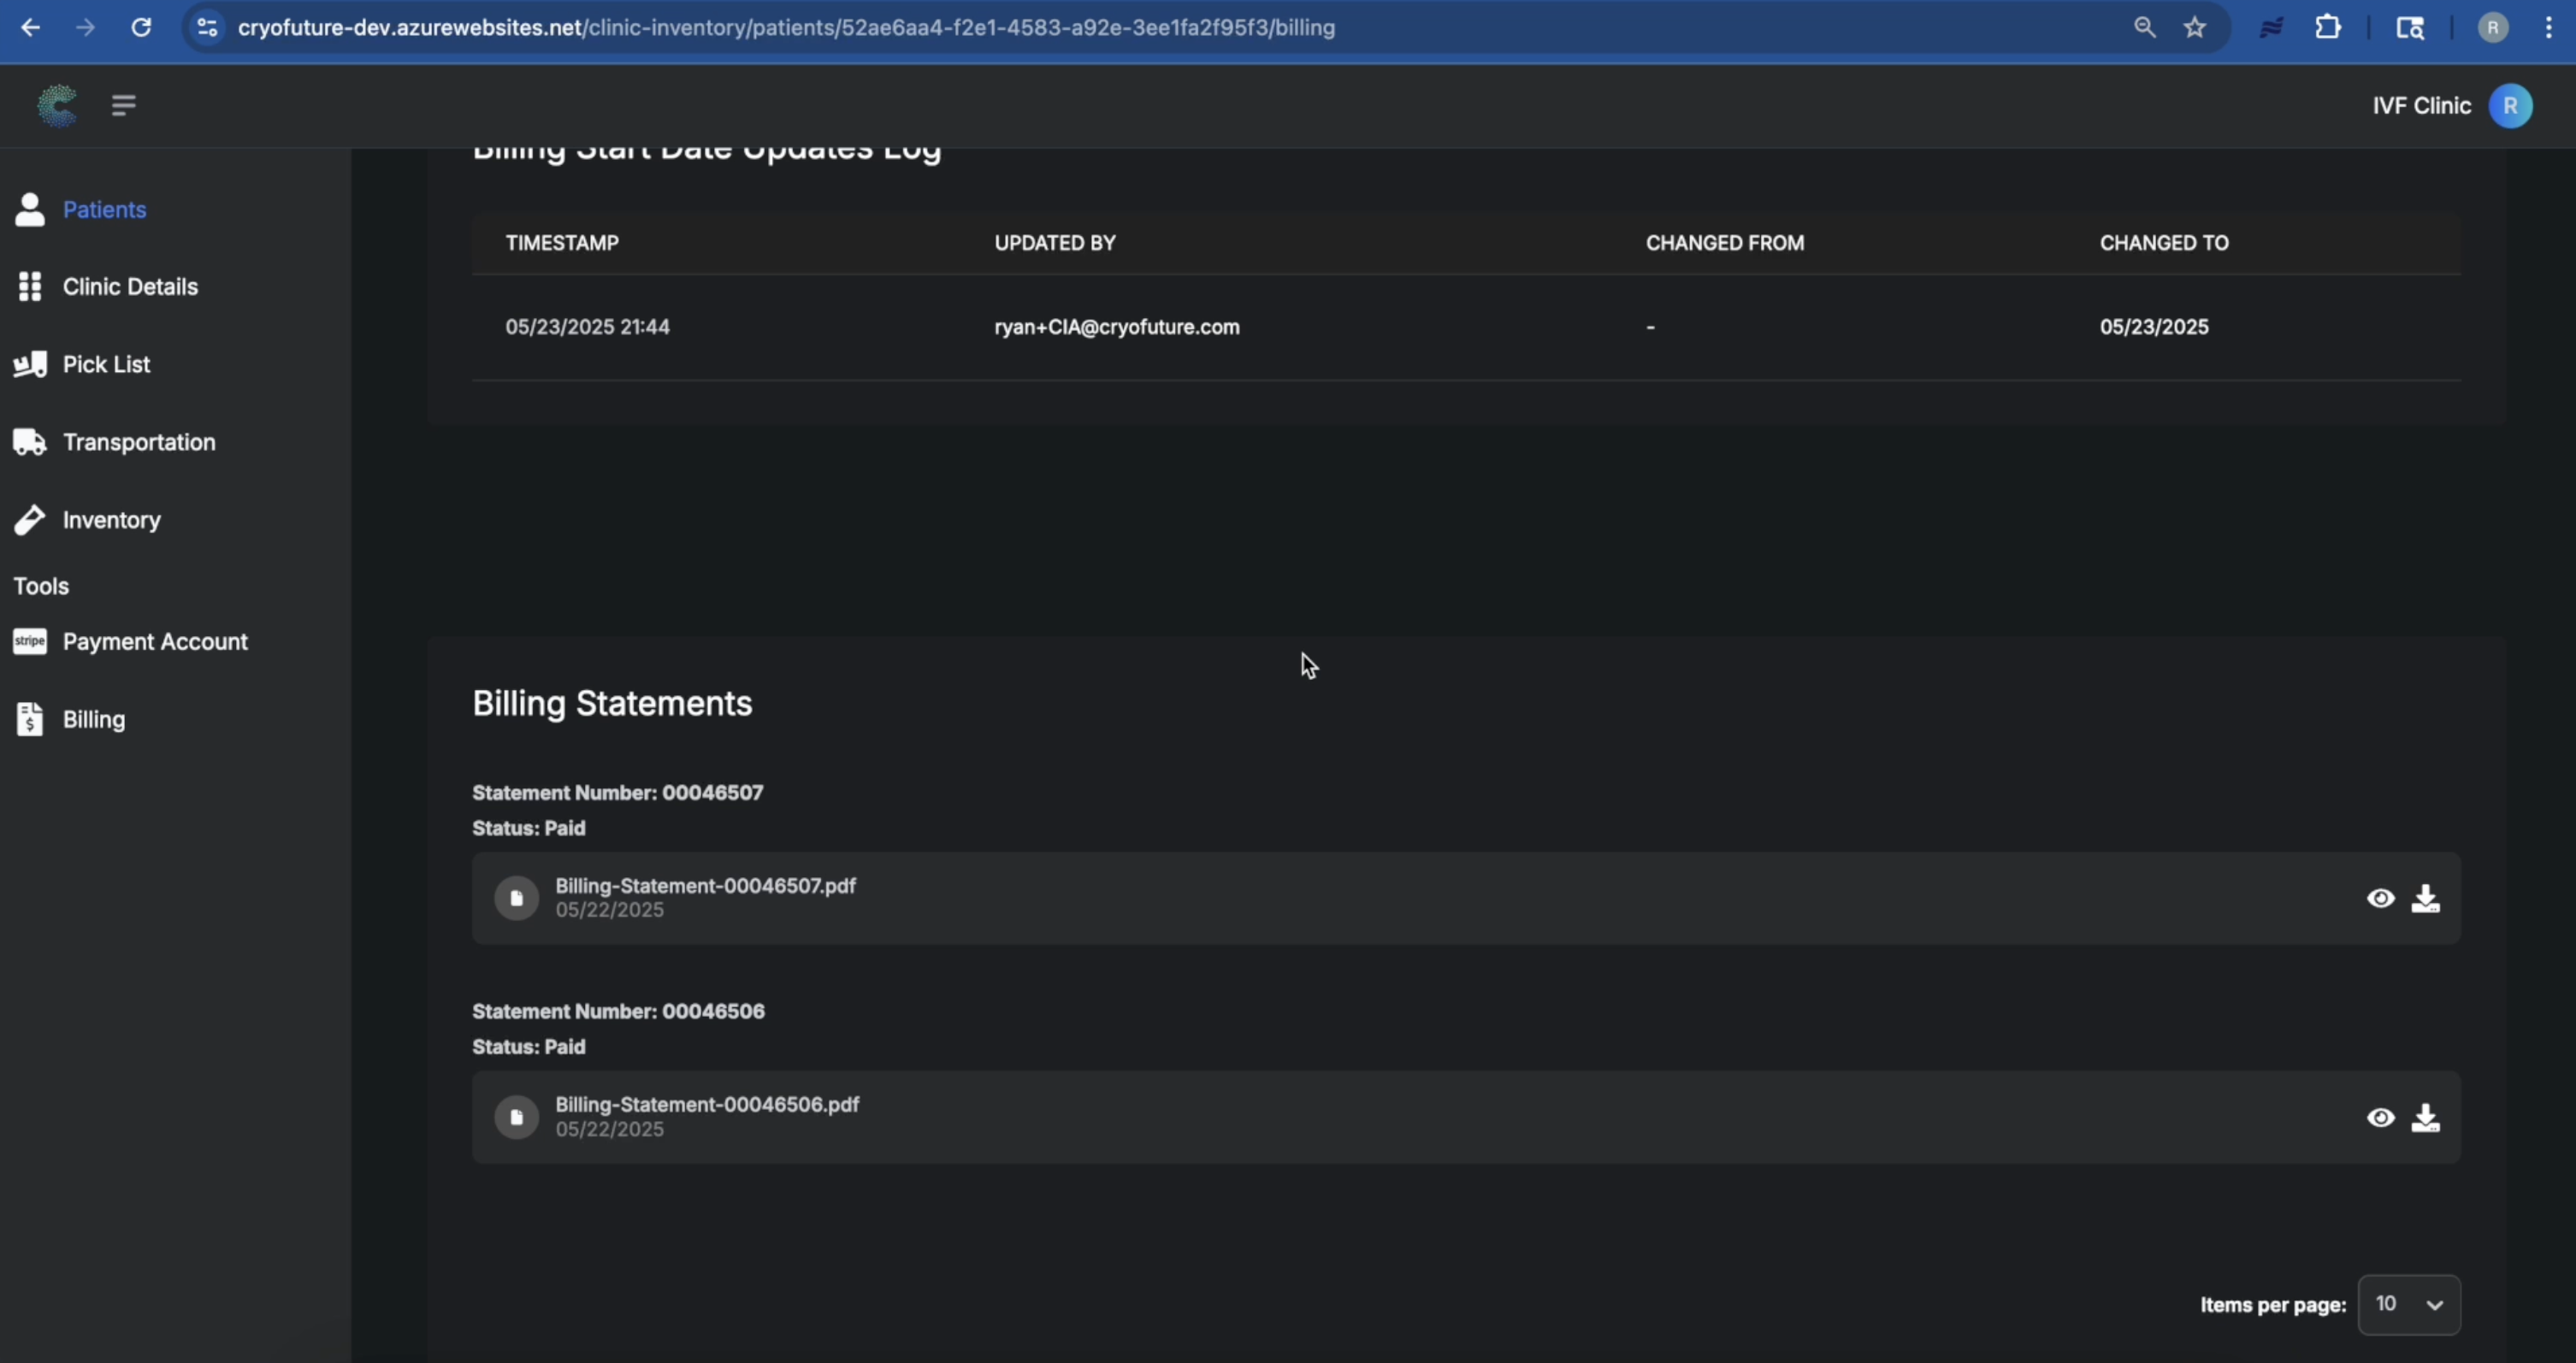
Task: Preview statement 00046506 with the eye icon
Action: click(2380, 1117)
